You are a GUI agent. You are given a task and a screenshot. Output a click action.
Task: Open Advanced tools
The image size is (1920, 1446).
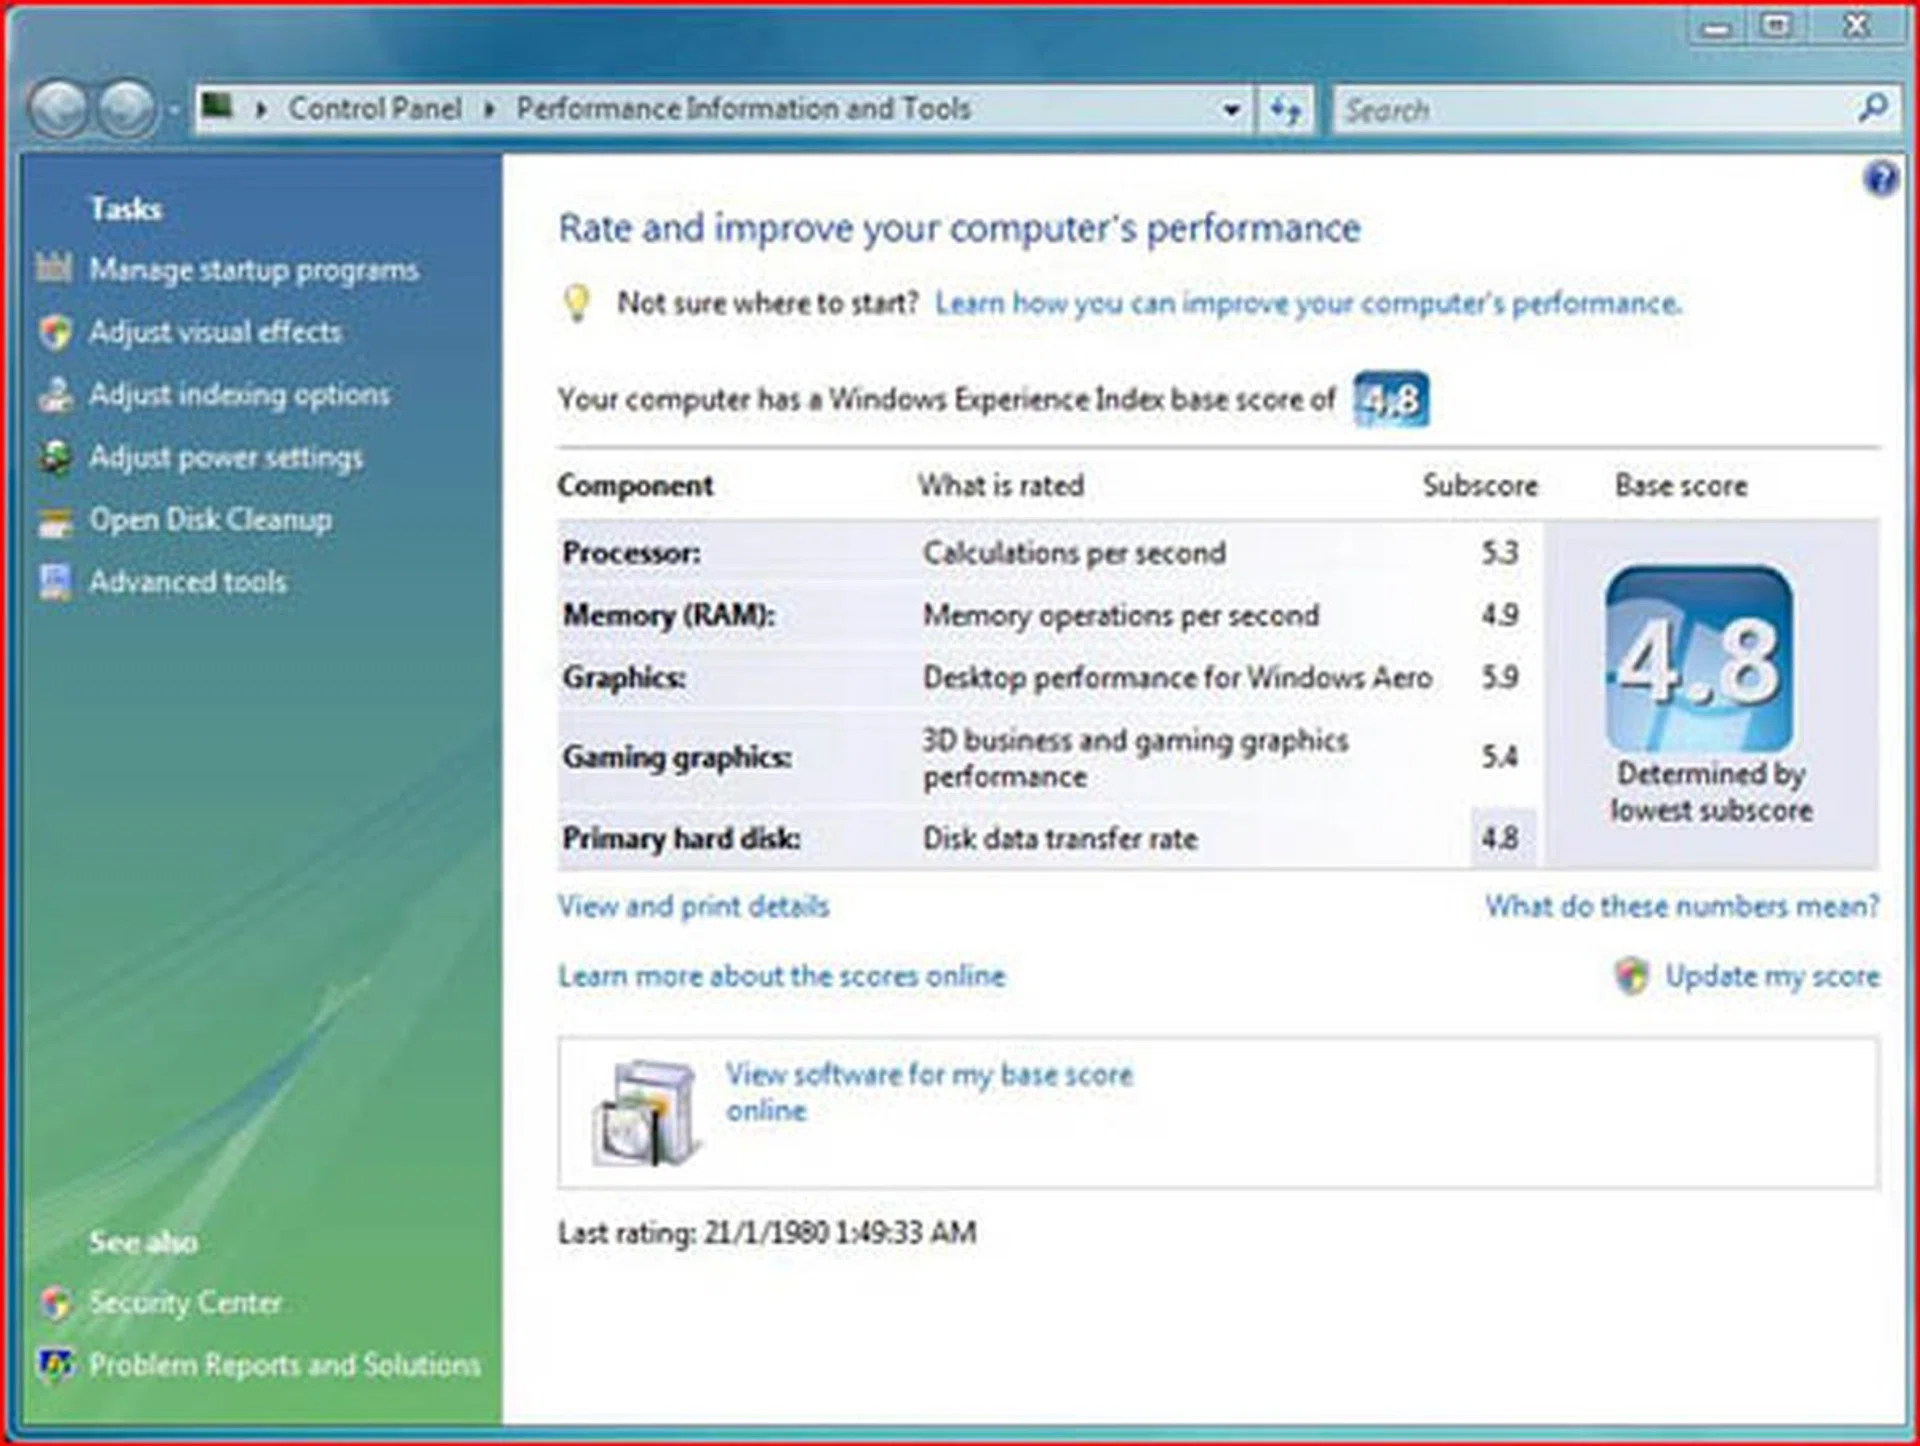(188, 582)
